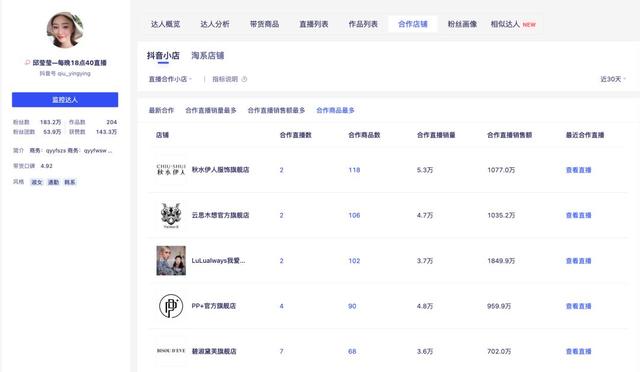Viewport: 640px width, 372px height.
Task: Sort by 合作商品最多
Action: 336,110
